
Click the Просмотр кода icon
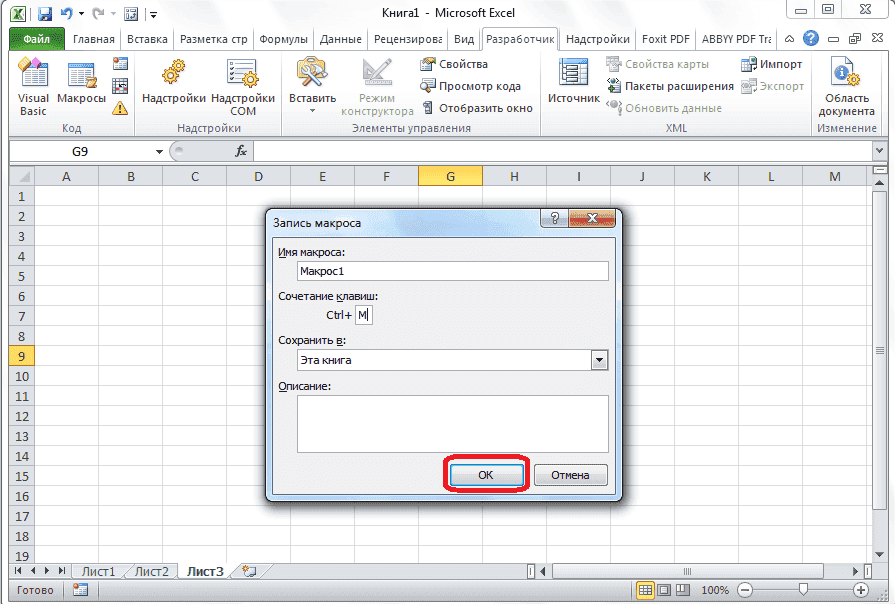coord(480,85)
